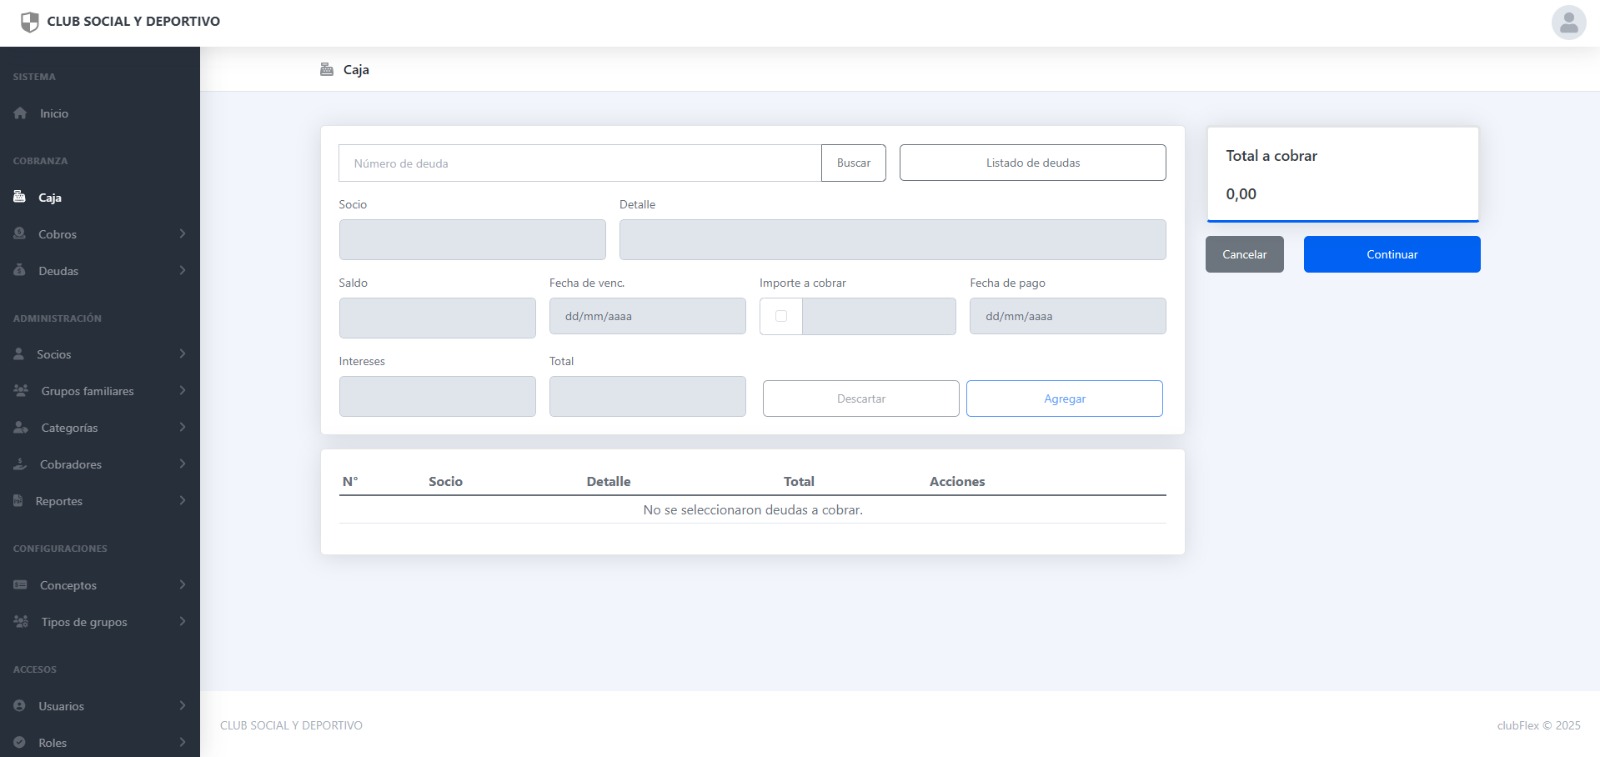
Task: Toggle the Importe a cobrar checkbox
Action: (x=781, y=316)
